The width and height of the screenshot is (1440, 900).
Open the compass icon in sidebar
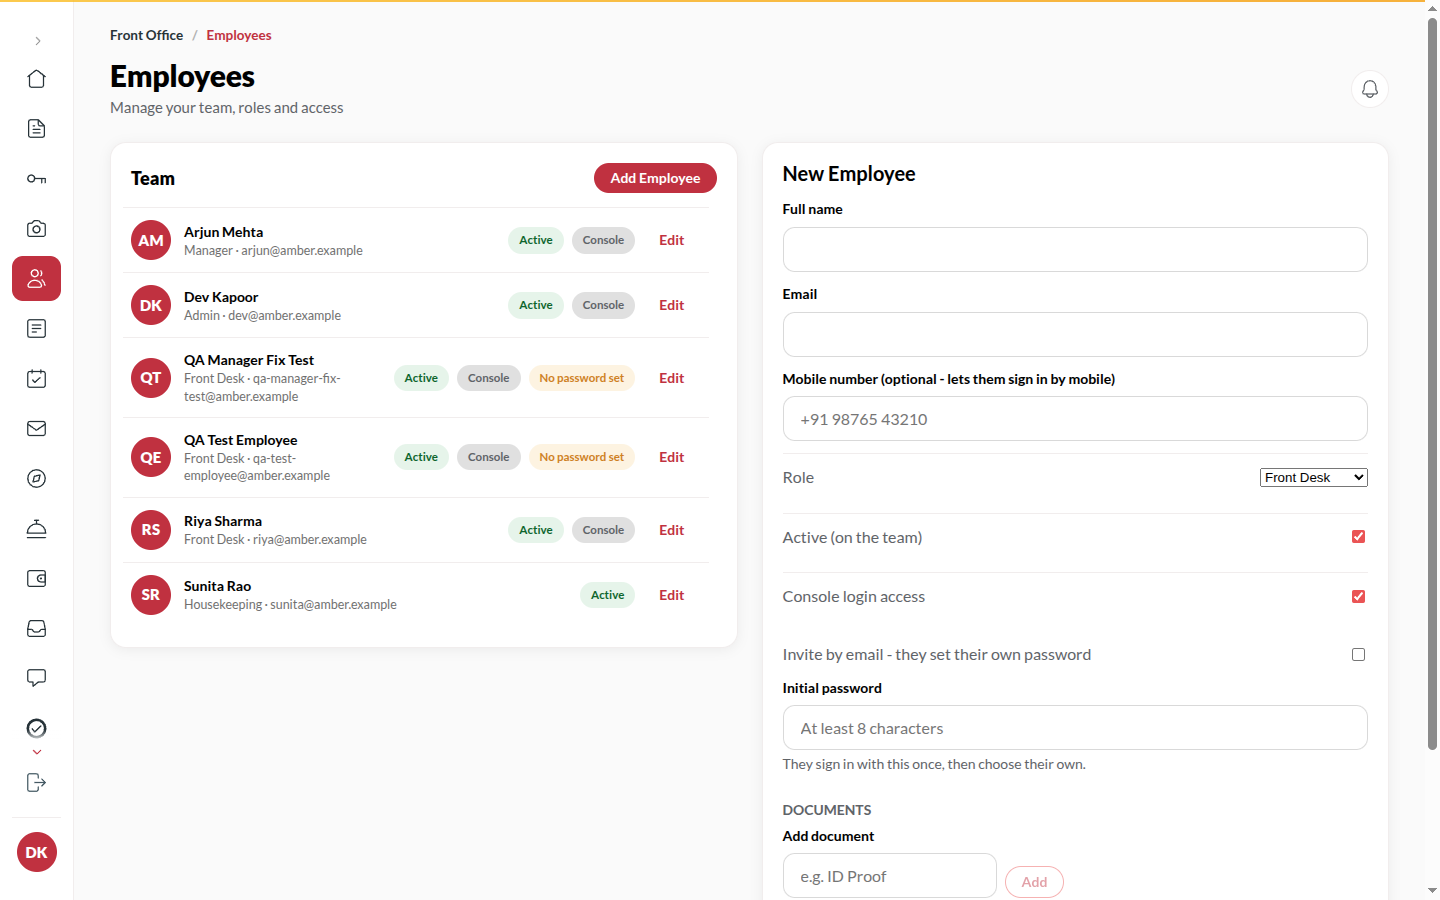[x=37, y=479]
